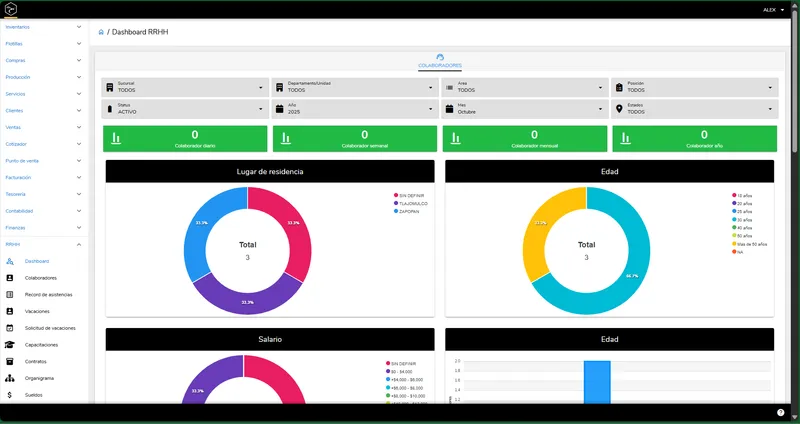Toggle the 30 años legend entry
Viewport: 800px width, 424px height.
[x=742, y=219]
